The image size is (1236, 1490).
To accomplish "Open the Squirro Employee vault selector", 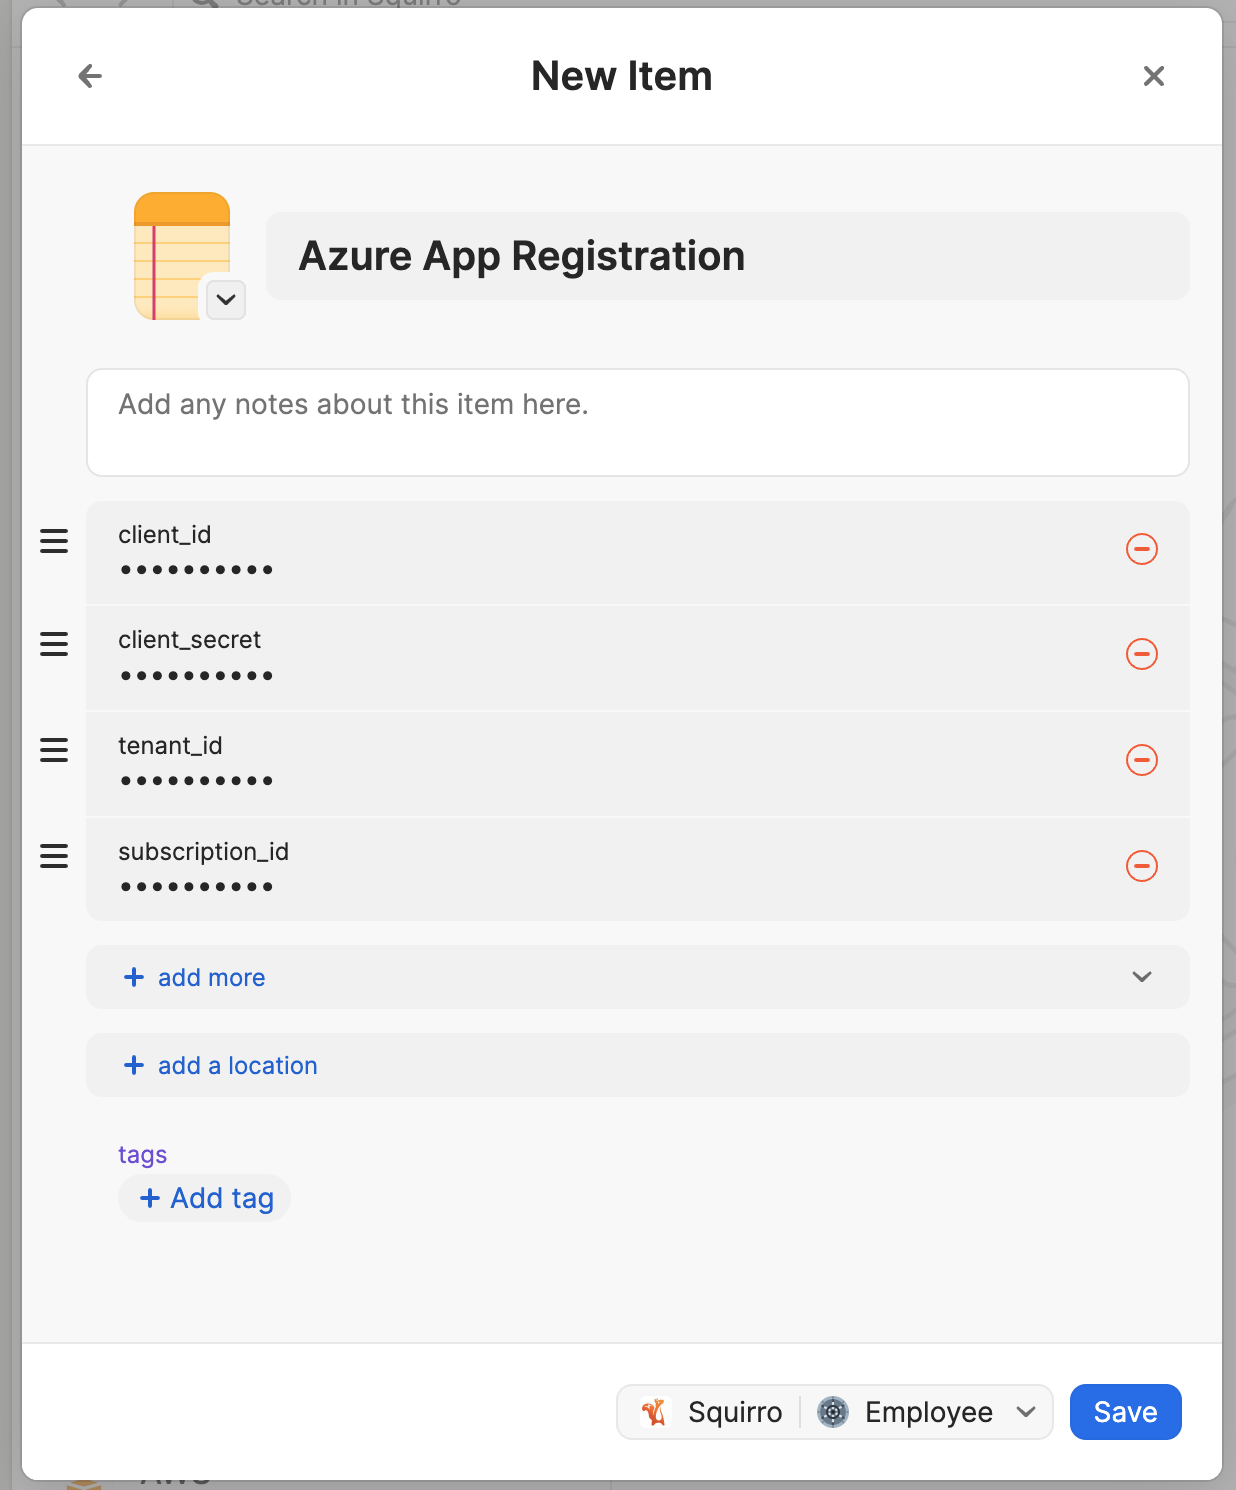I will click(834, 1412).
